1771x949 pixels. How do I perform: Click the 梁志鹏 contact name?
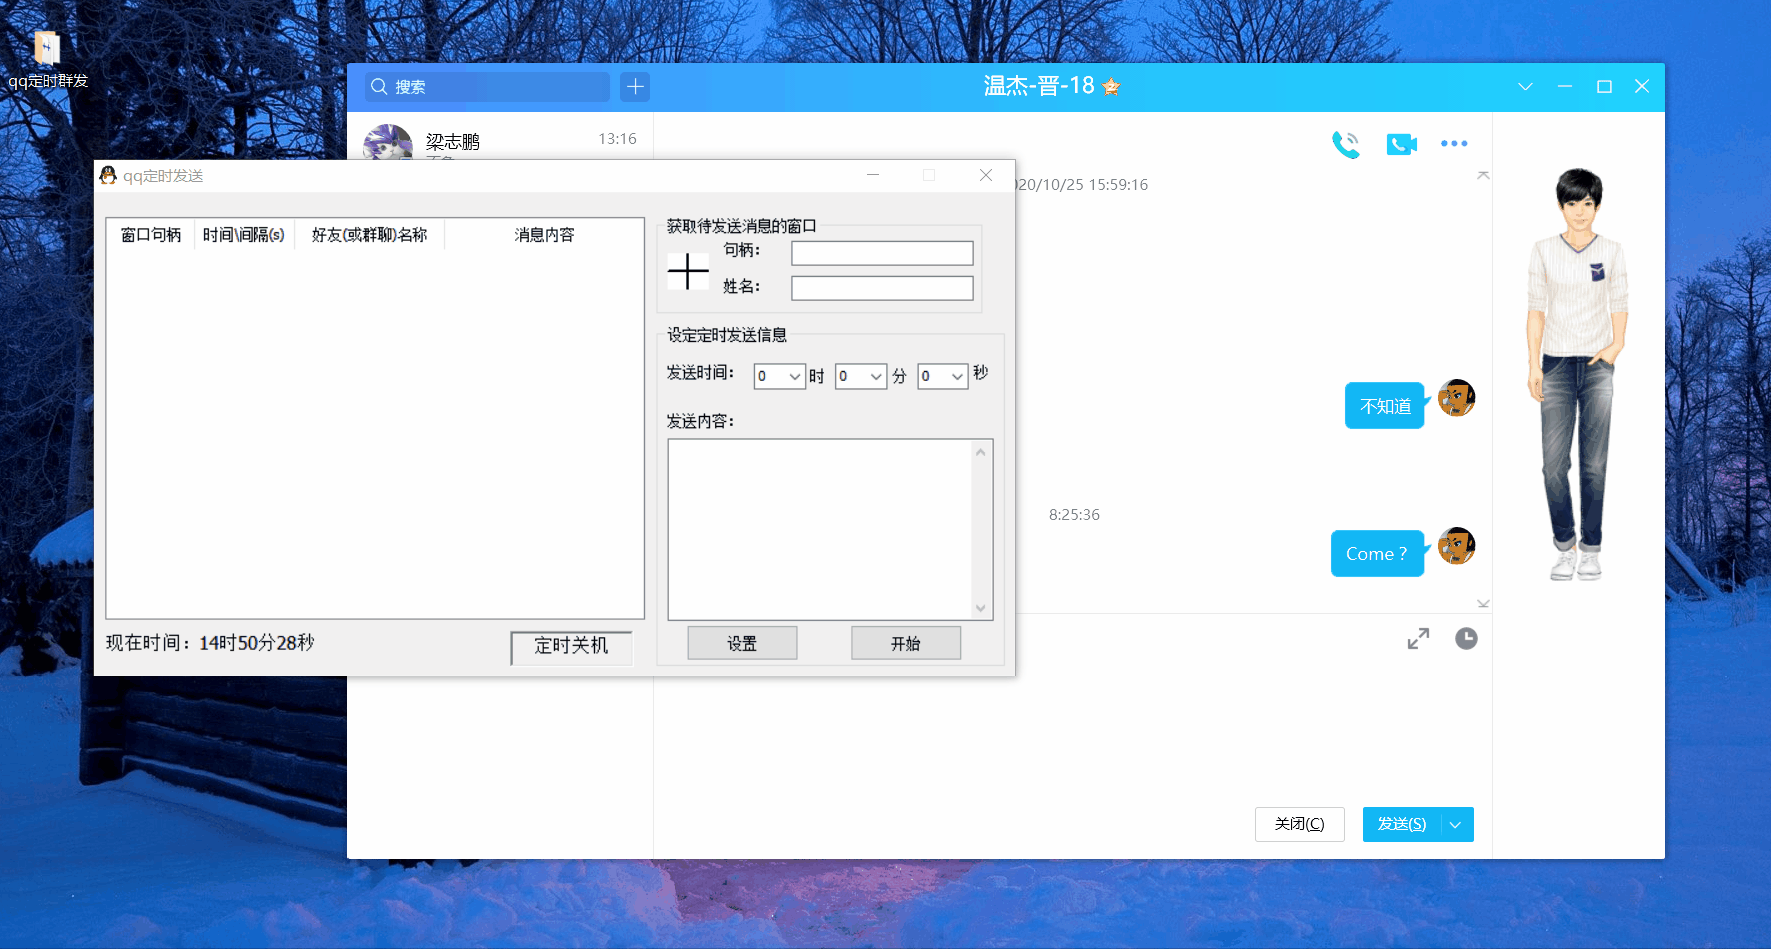tap(453, 142)
